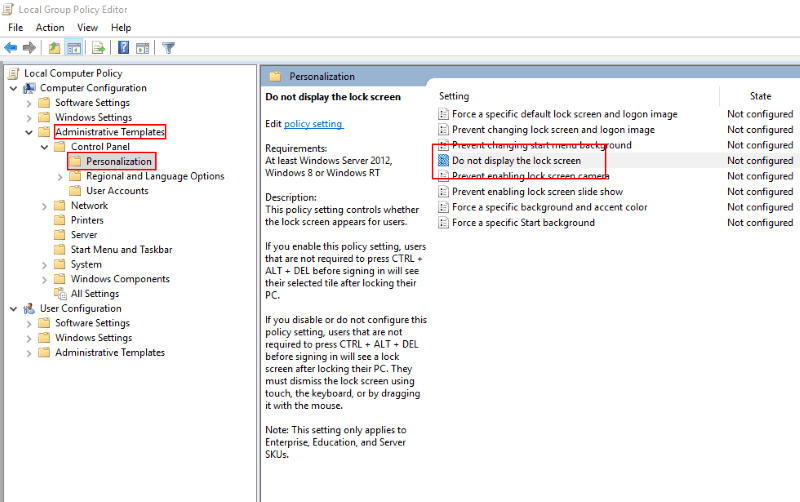Open the Action menu
The image size is (800, 502).
(50, 28)
